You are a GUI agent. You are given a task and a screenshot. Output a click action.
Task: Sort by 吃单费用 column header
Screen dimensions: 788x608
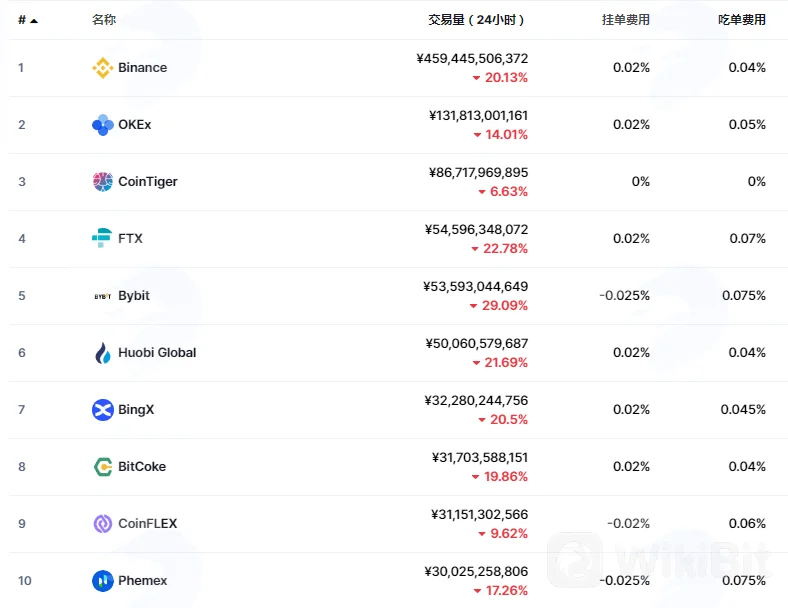click(x=742, y=20)
